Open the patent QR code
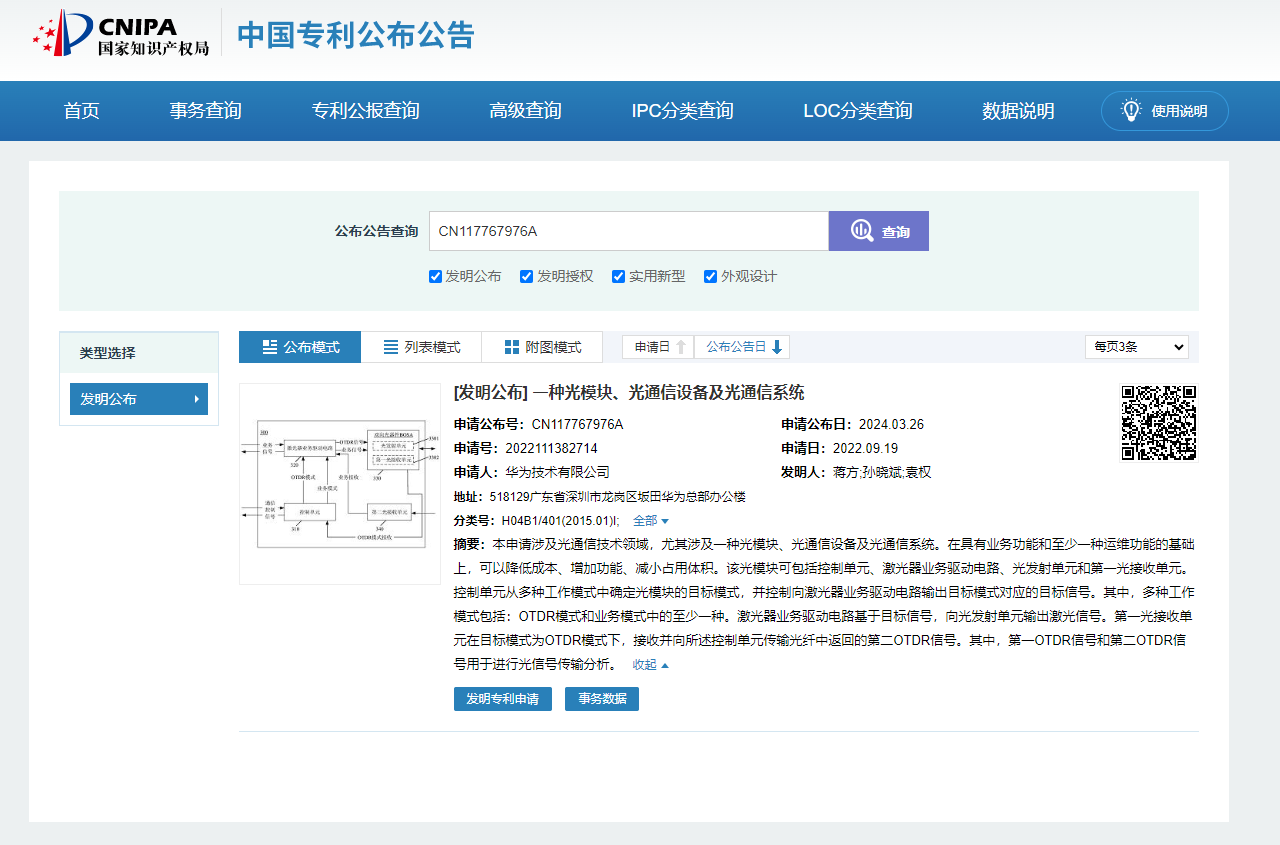The image size is (1280, 845). 1158,422
